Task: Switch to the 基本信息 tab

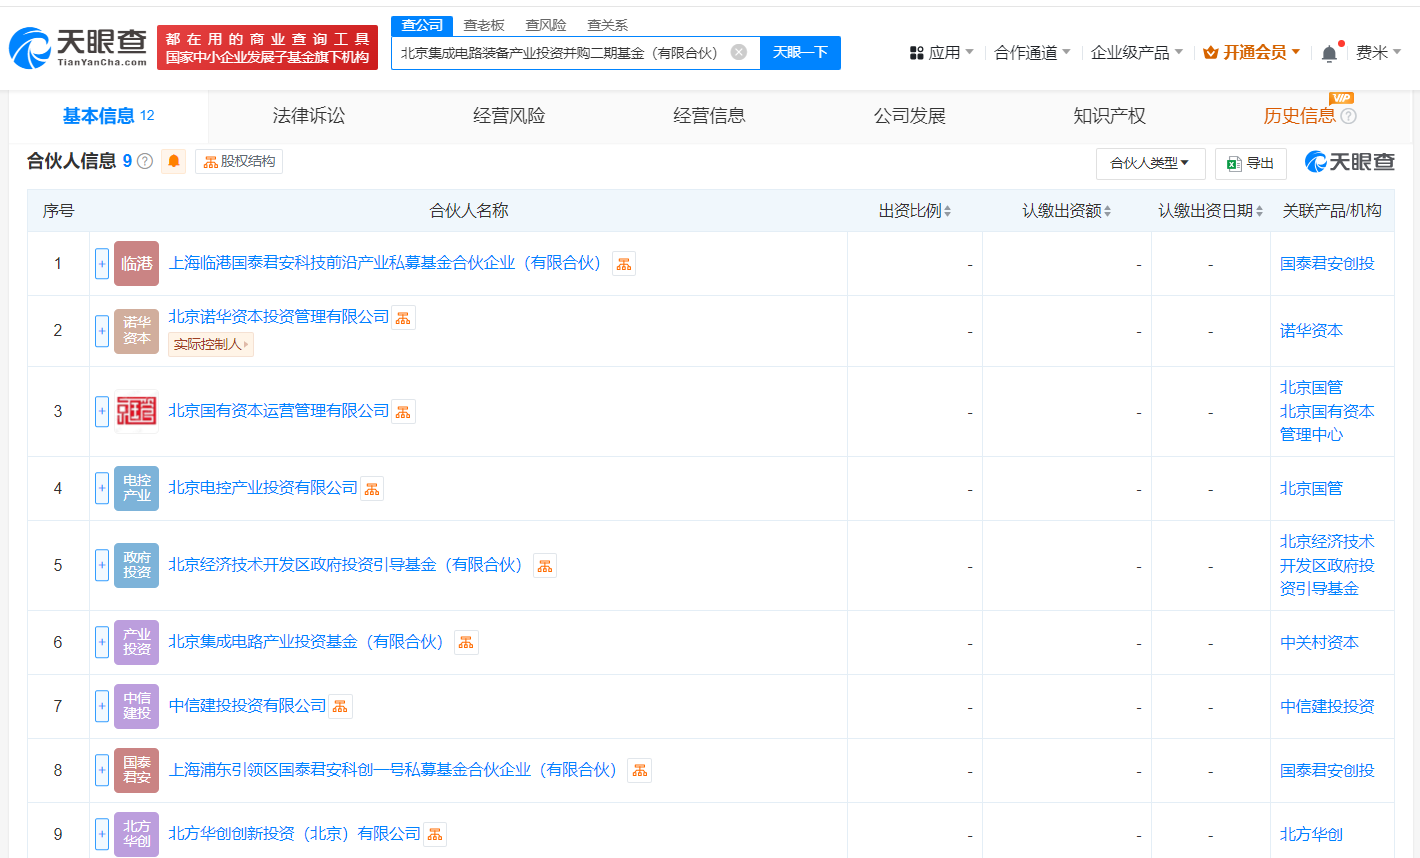Action: (109, 116)
